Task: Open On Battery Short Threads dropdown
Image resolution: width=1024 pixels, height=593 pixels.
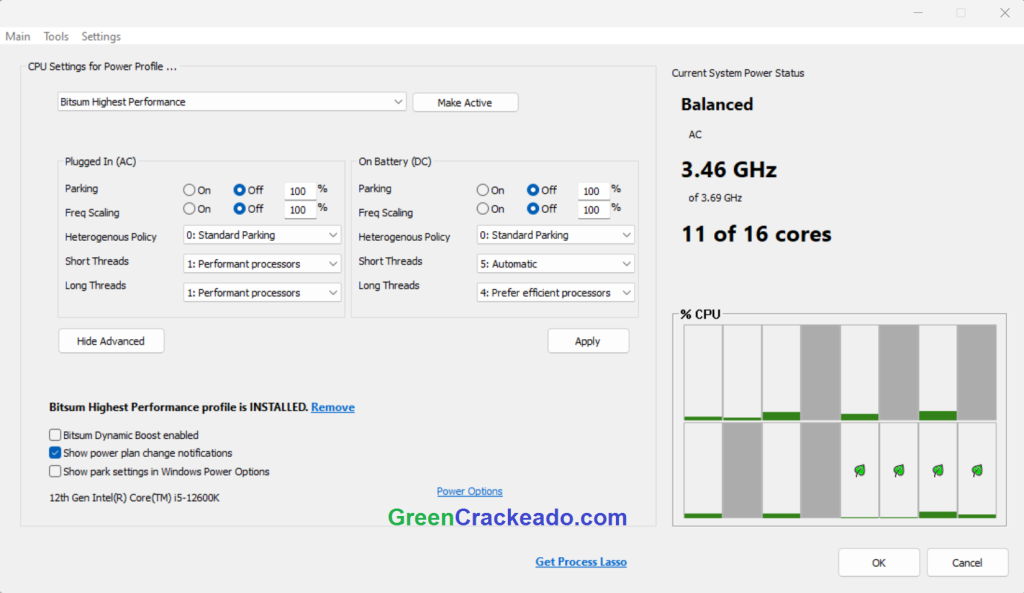Action: [x=556, y=264]
